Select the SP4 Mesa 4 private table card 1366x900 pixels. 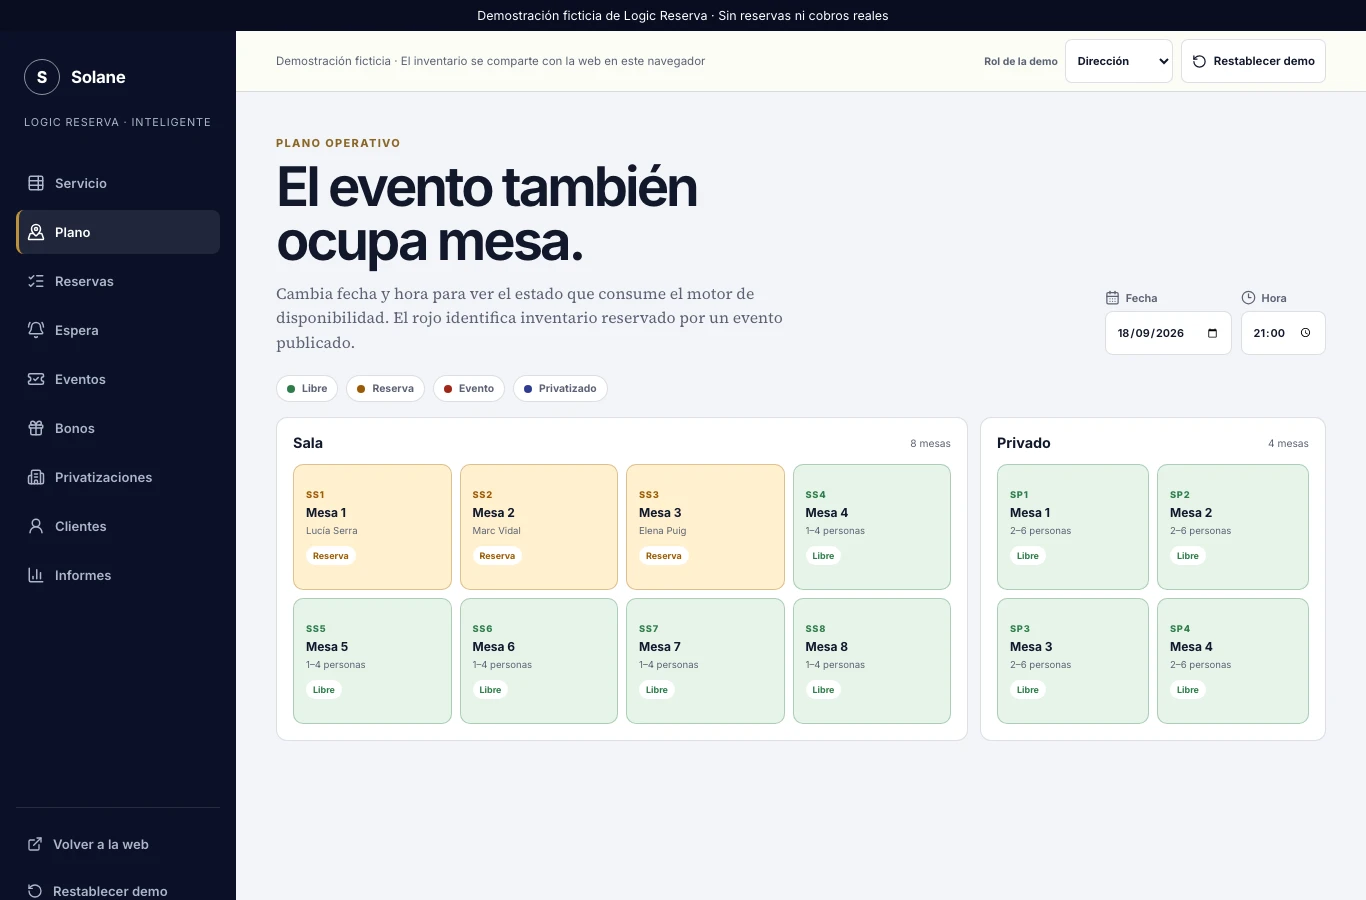tap(1233, 661)
